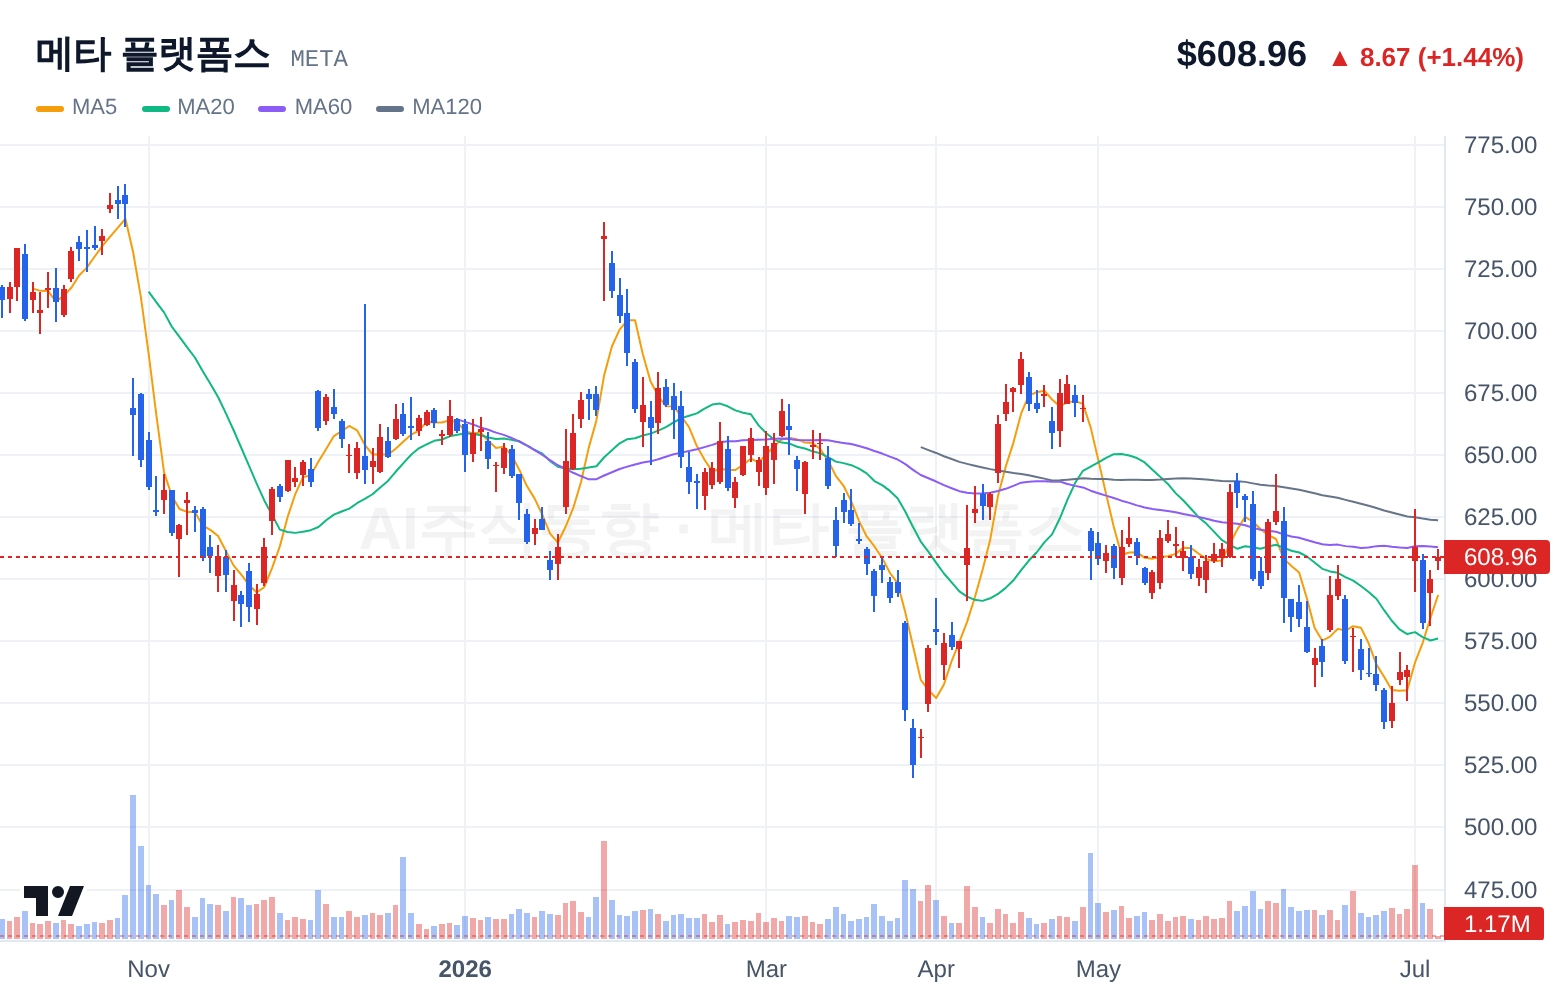Click the red 608.96 price axis tag
This screenshot has height=996, width=1560.
click(x=1497, y=557)
